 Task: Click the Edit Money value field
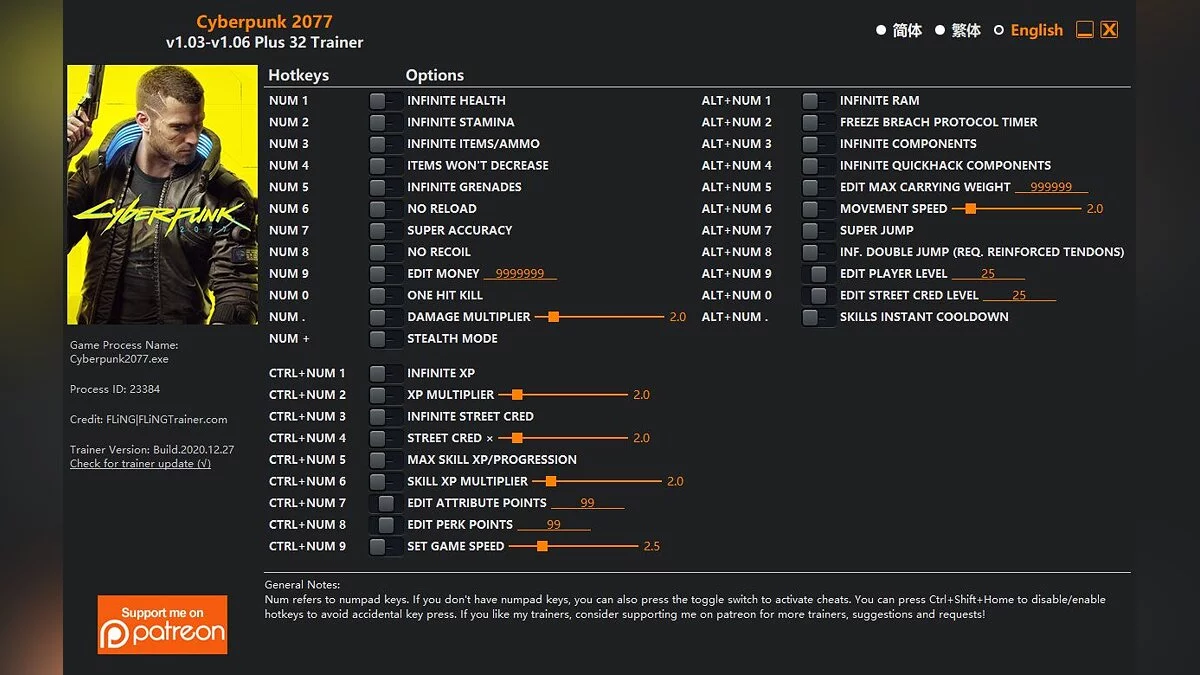[520, 274]
